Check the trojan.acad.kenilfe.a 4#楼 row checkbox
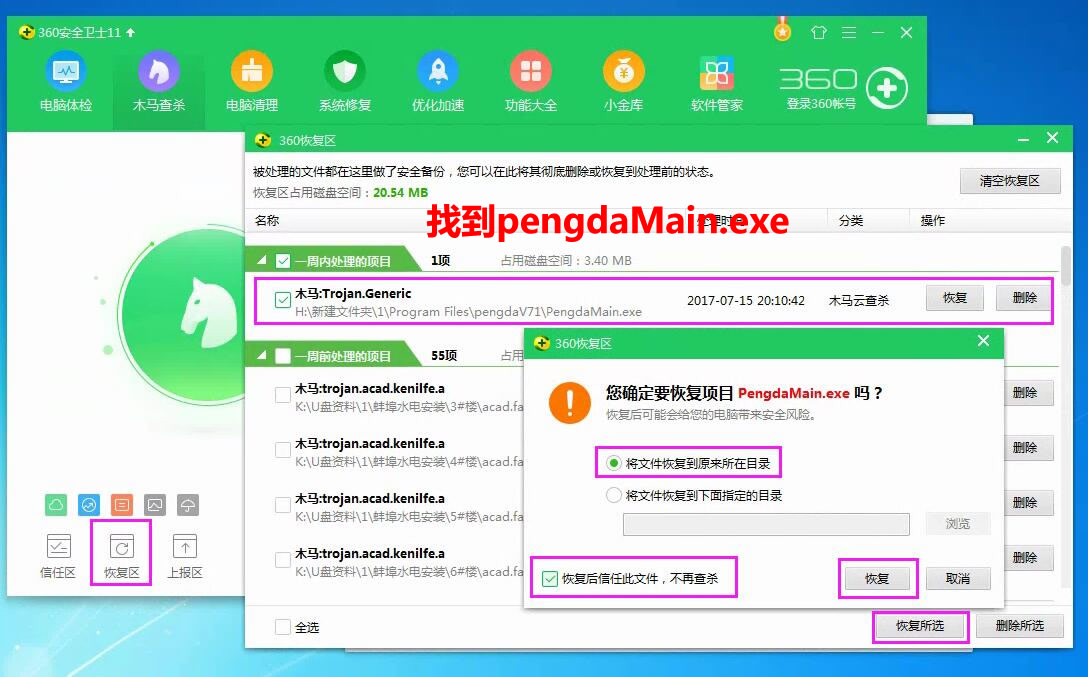Screen dimensions: 1088x677 click(282, 450)
